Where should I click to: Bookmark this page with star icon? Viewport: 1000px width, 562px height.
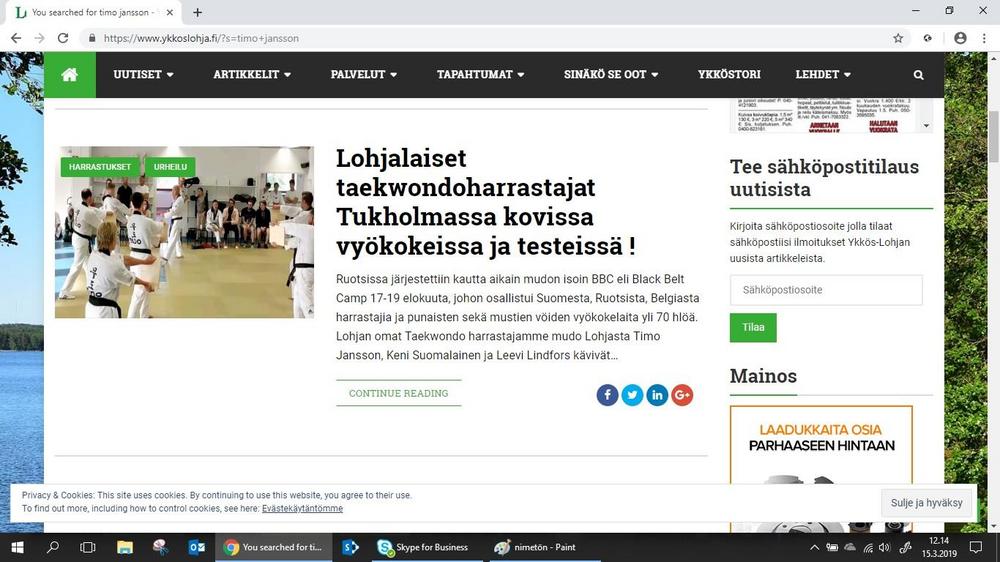coord(898,38)
